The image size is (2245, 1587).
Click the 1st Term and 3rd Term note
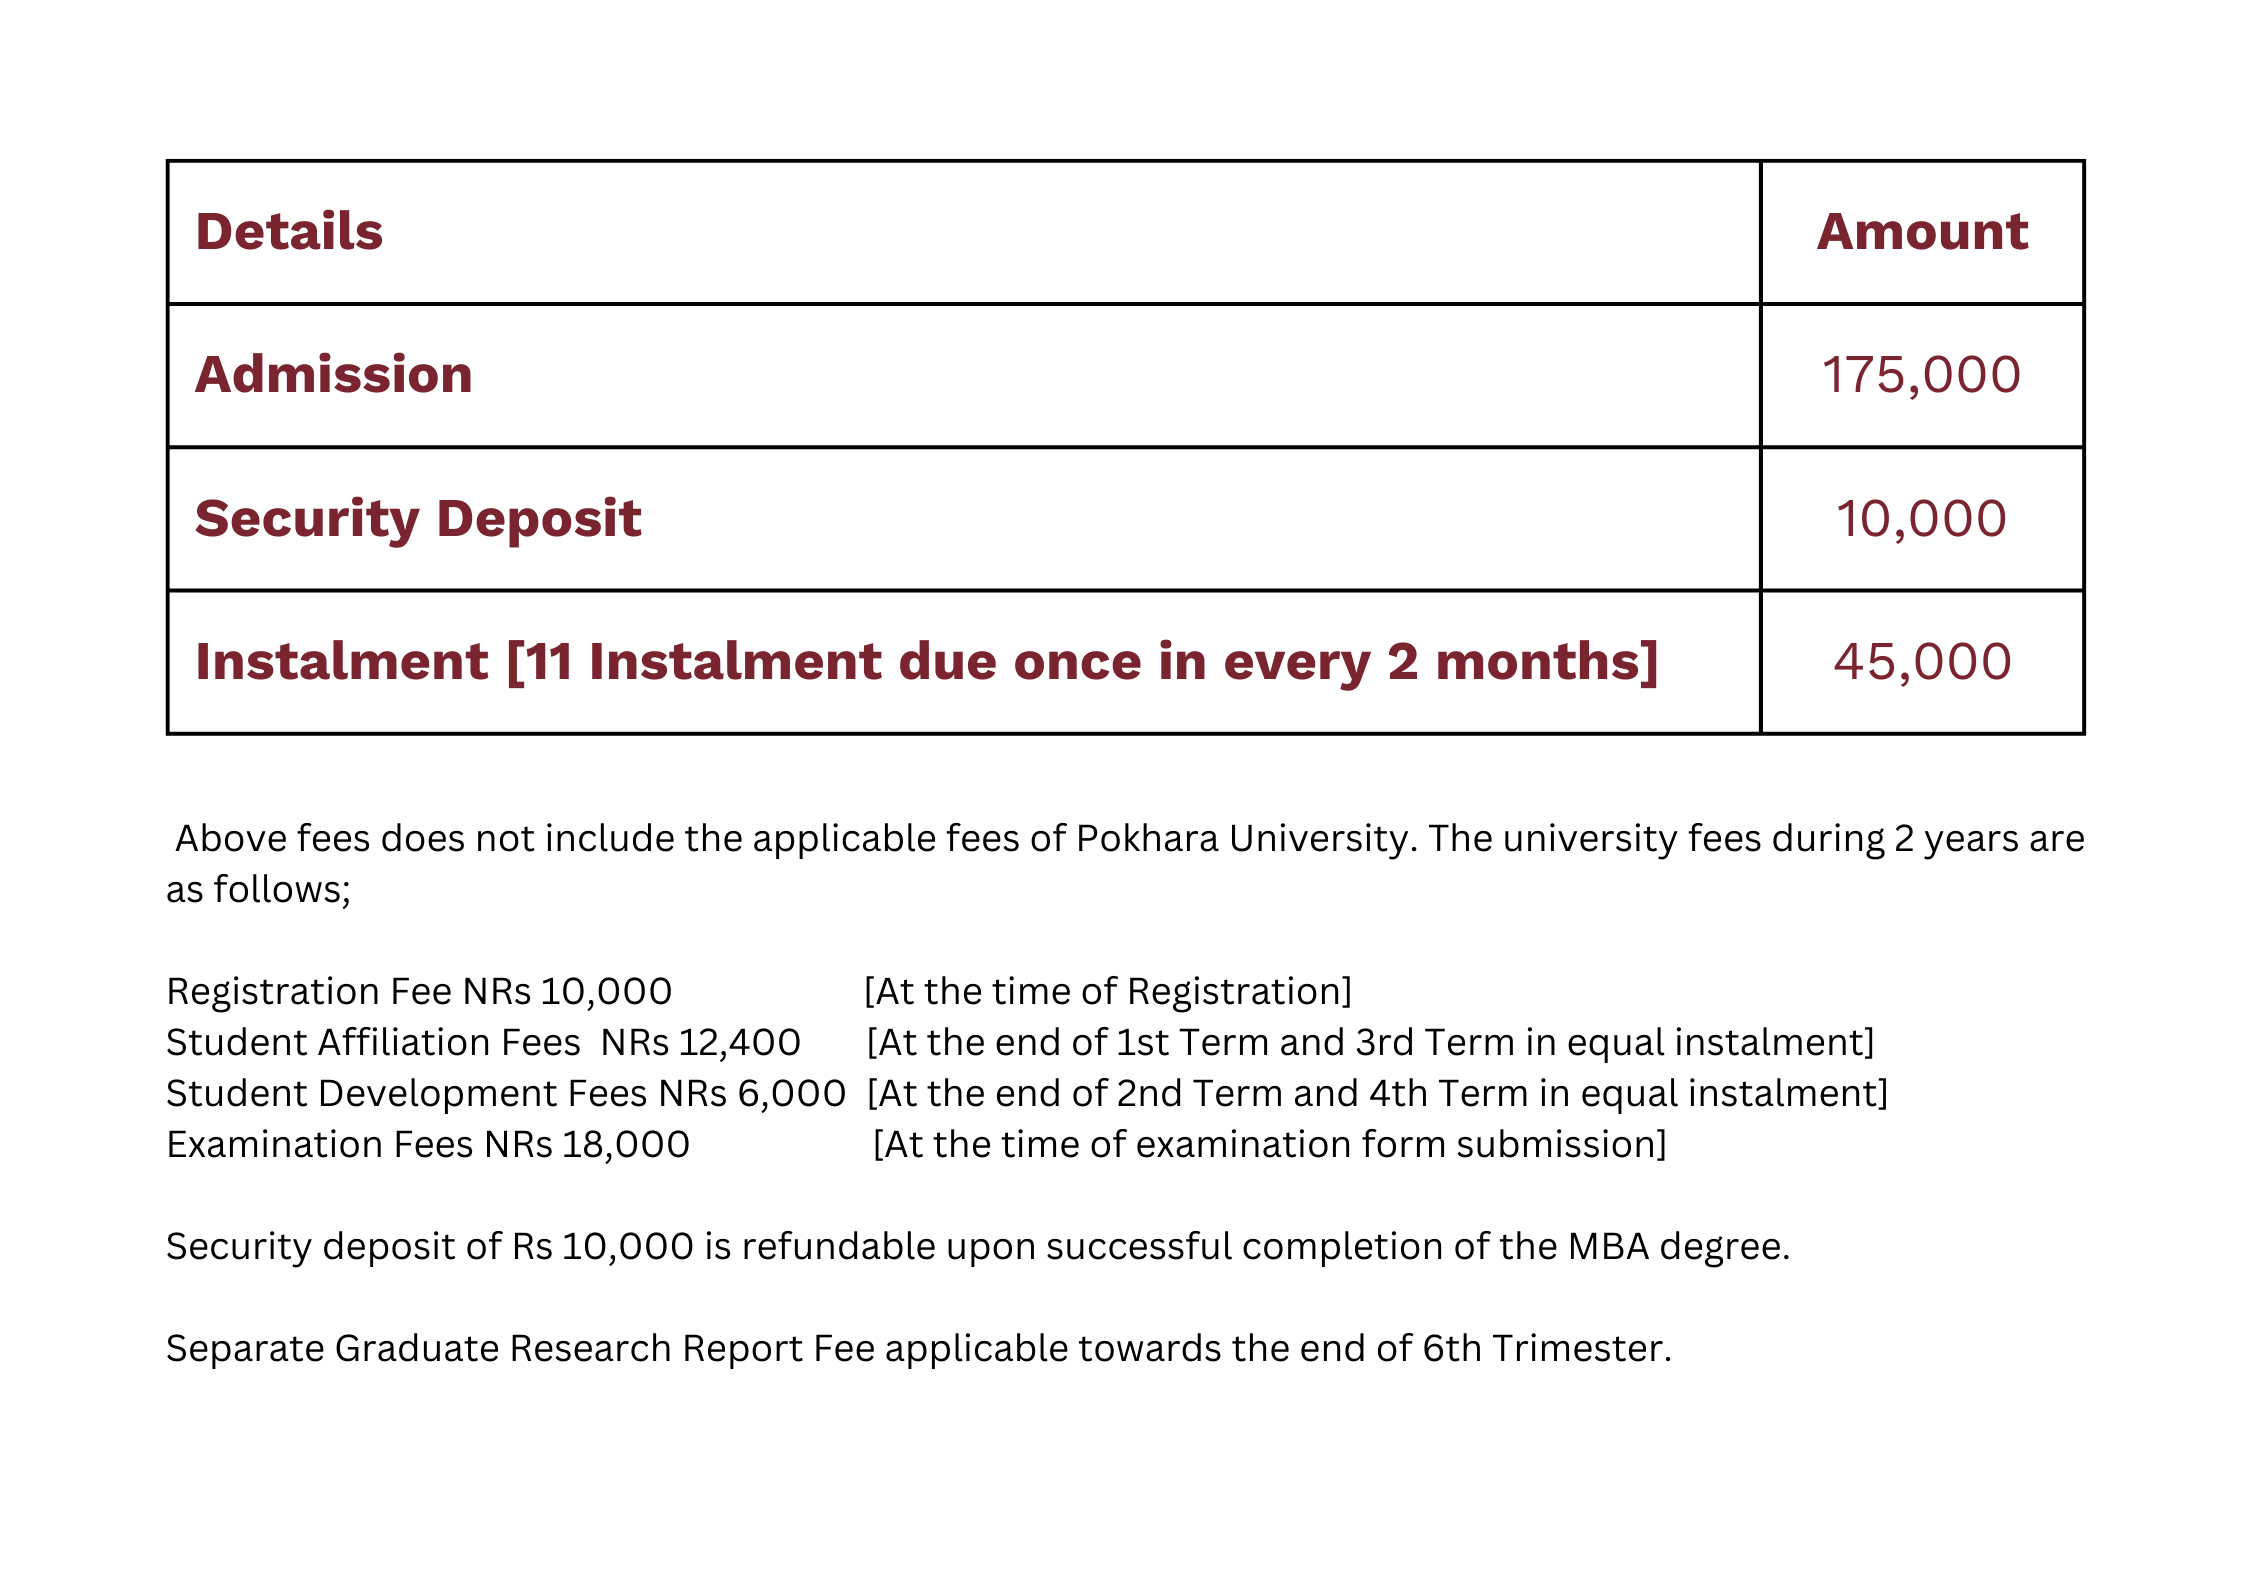pos(1370,1042)
